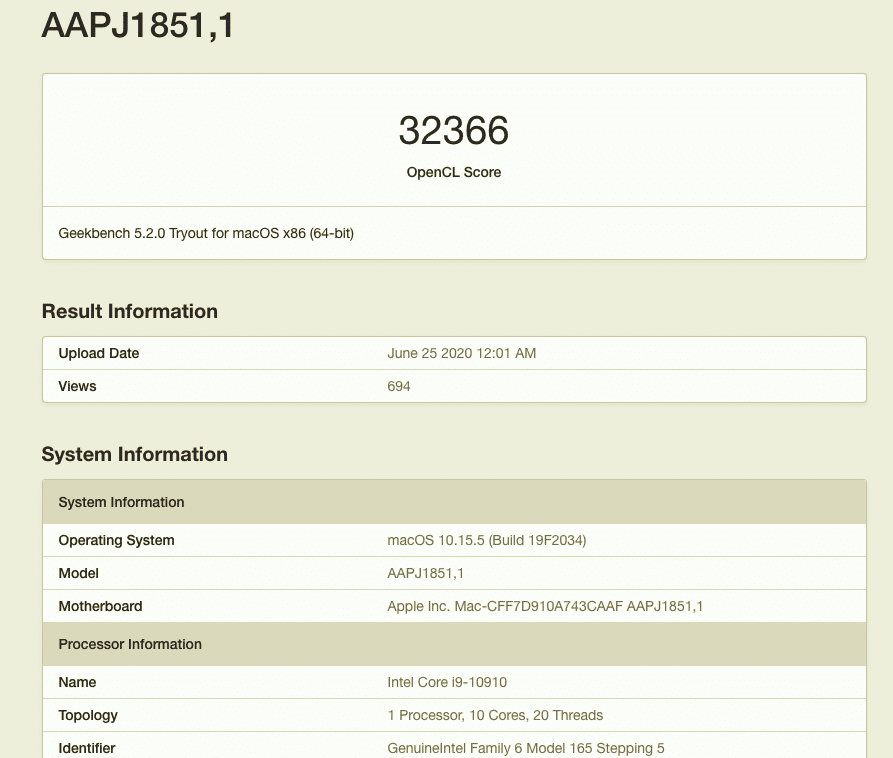Click the topology value with 10 Cores
The width and height of the screenshot is (893, 758).
495,715
